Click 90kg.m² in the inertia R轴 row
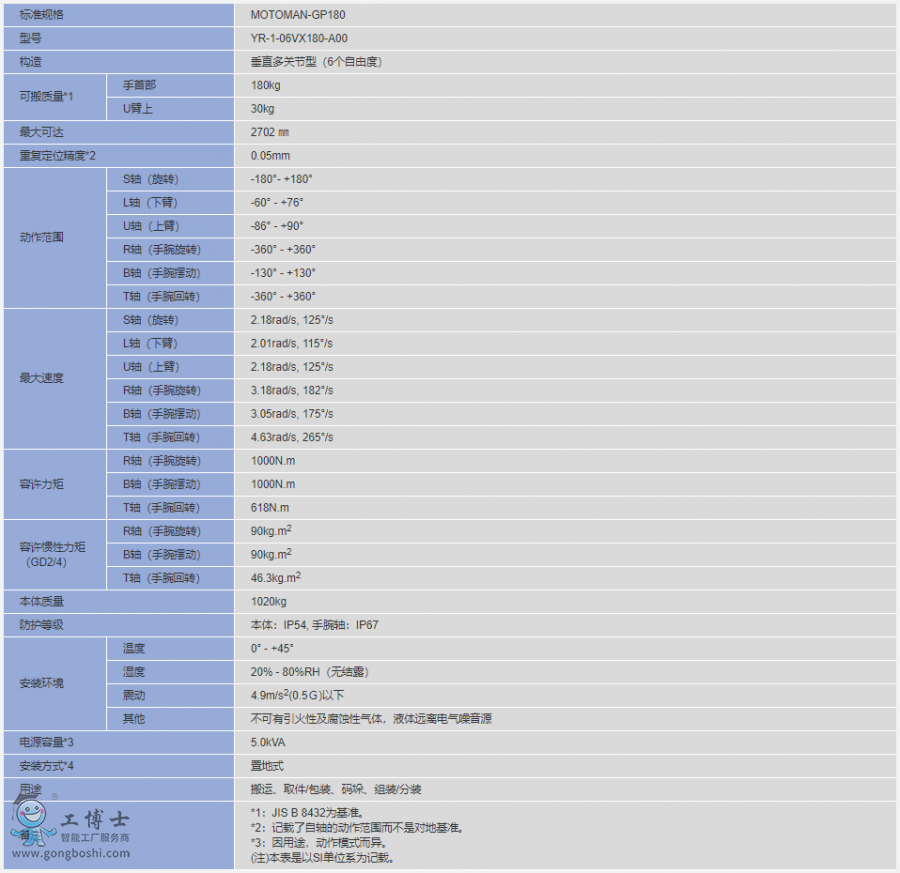Screen dimensions: 900x873 coord(271,531)
